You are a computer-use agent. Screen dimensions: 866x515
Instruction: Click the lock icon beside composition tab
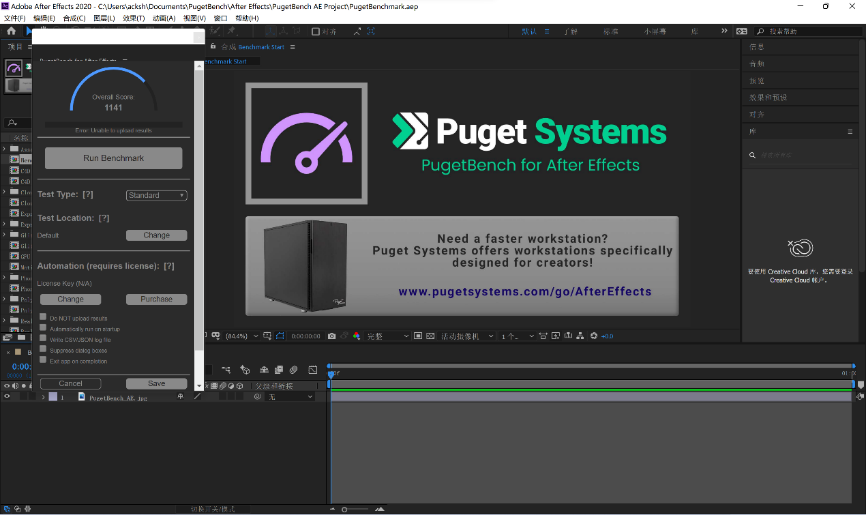[x=213, y=46]
